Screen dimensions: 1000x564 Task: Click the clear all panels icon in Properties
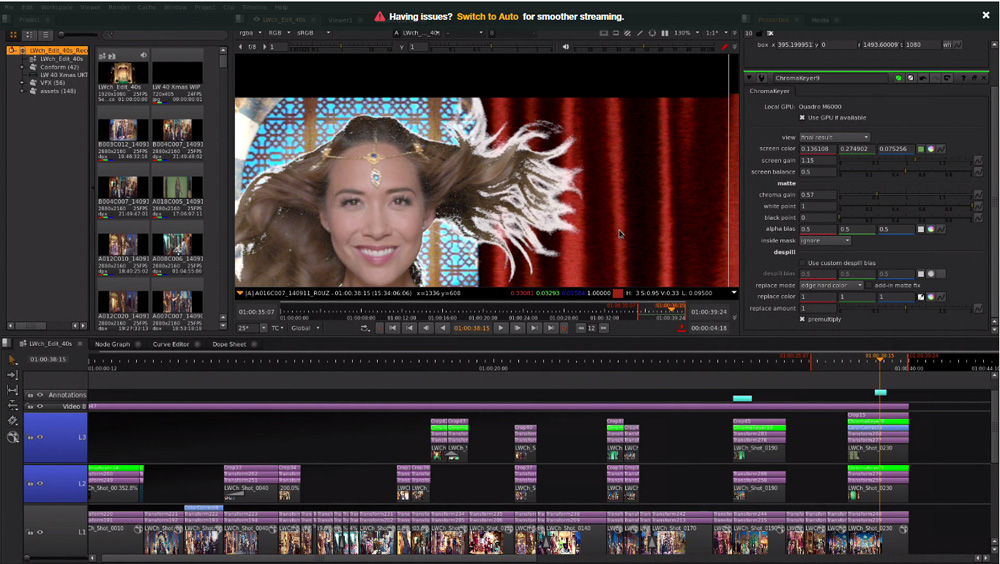click(770, 33)
